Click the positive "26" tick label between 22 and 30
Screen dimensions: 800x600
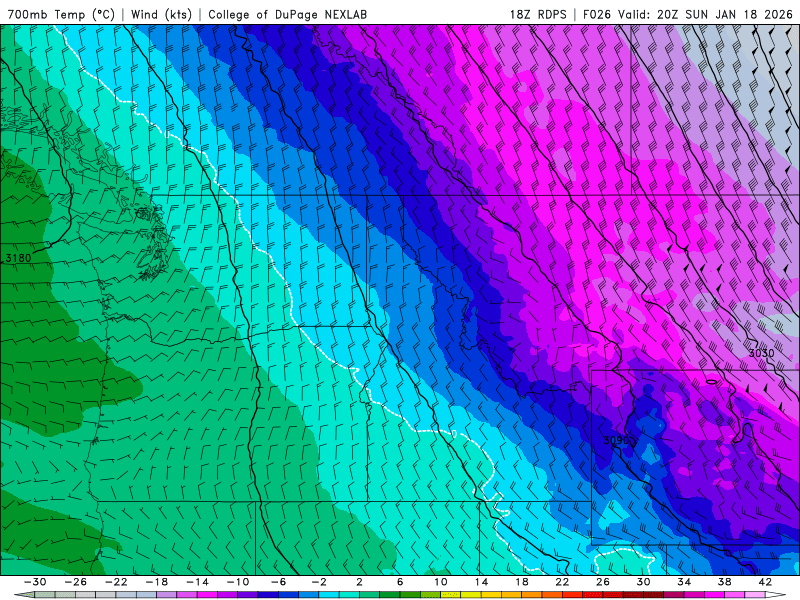coord(603,582)
